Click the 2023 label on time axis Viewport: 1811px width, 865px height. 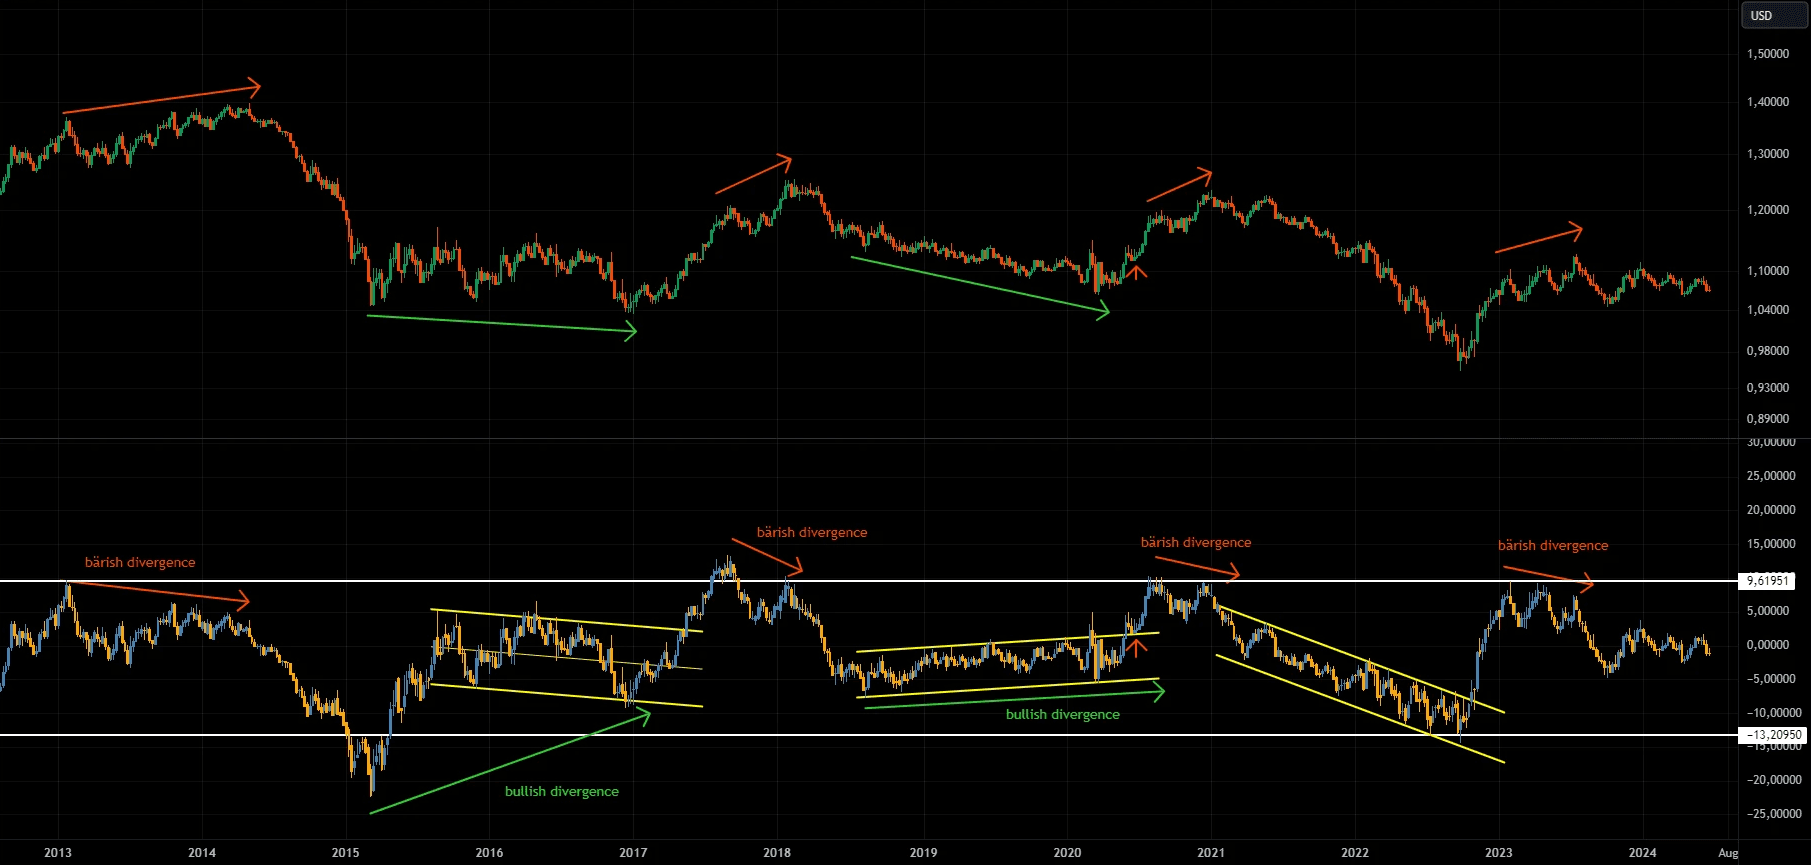click(x=1499, y=853)
